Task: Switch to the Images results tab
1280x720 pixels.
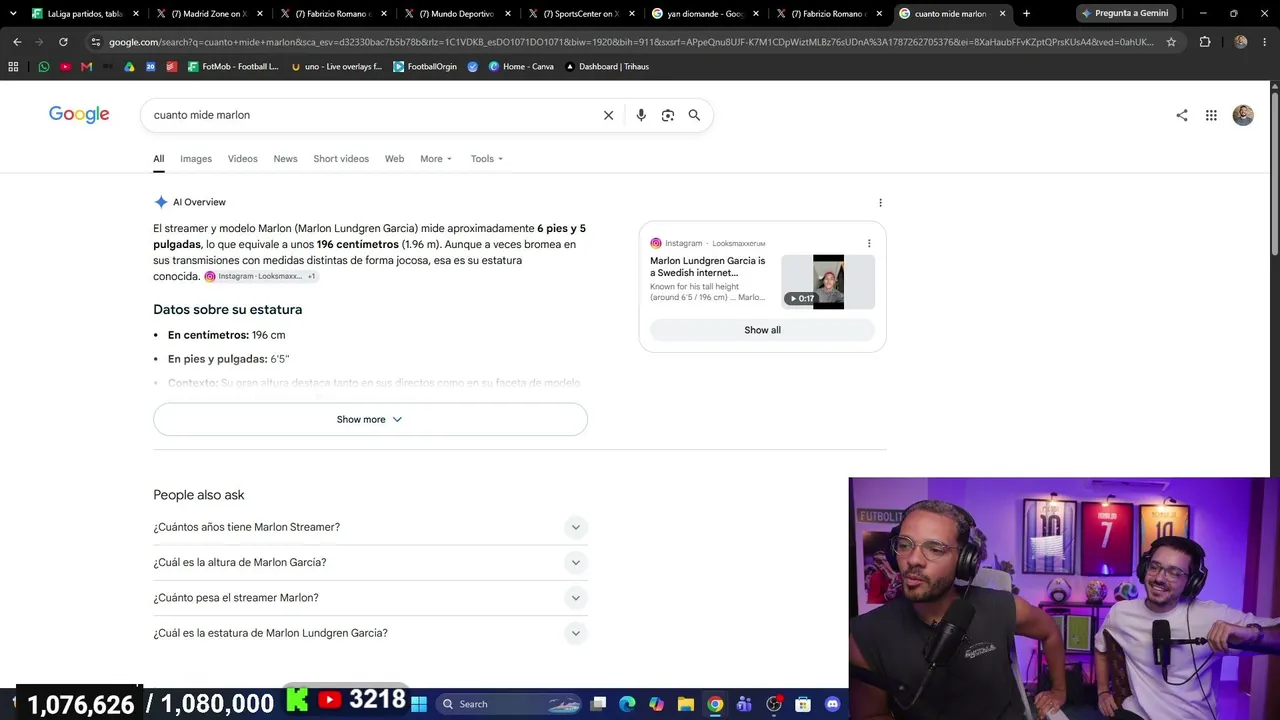Action: pyautogui.click(x=196, y=159)
